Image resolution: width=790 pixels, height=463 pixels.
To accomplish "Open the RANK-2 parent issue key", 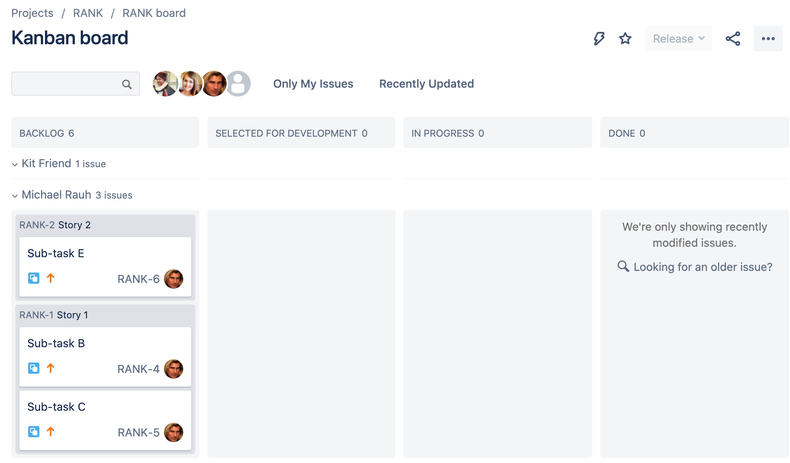I will point(37,225).
